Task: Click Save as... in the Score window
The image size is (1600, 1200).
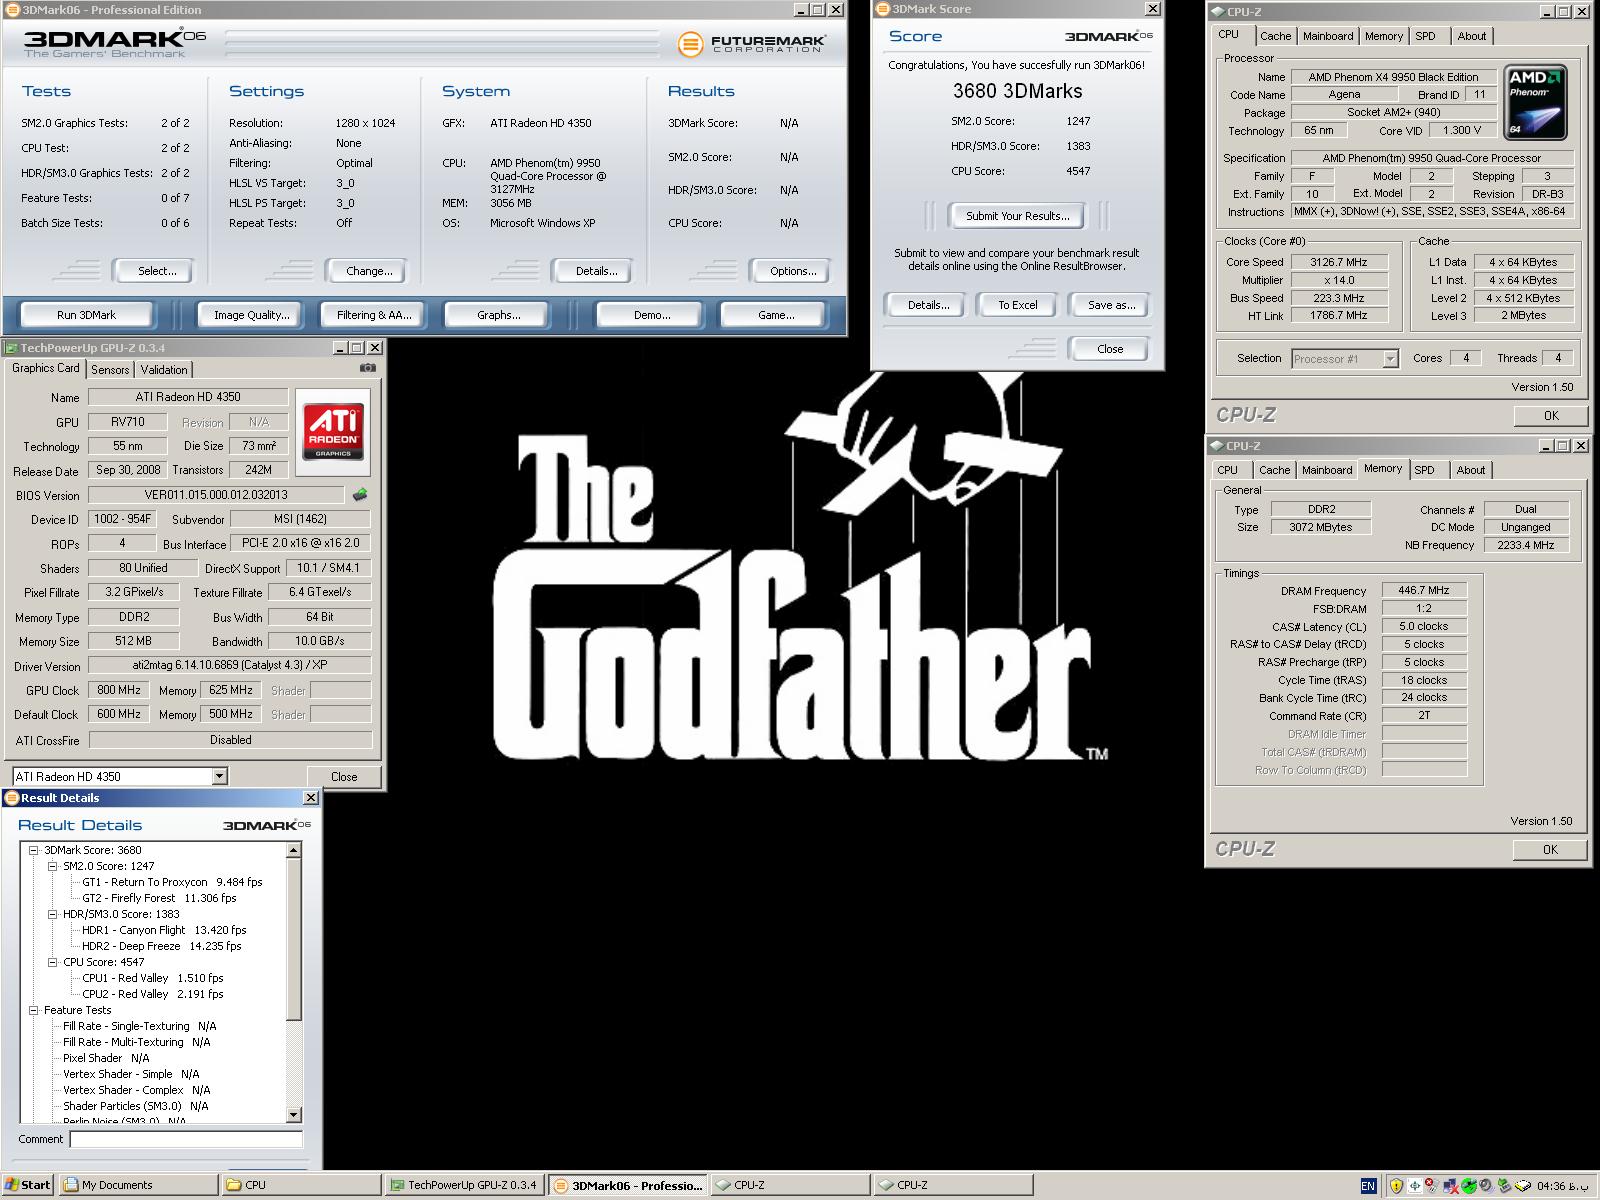Action: [1110, 305]
